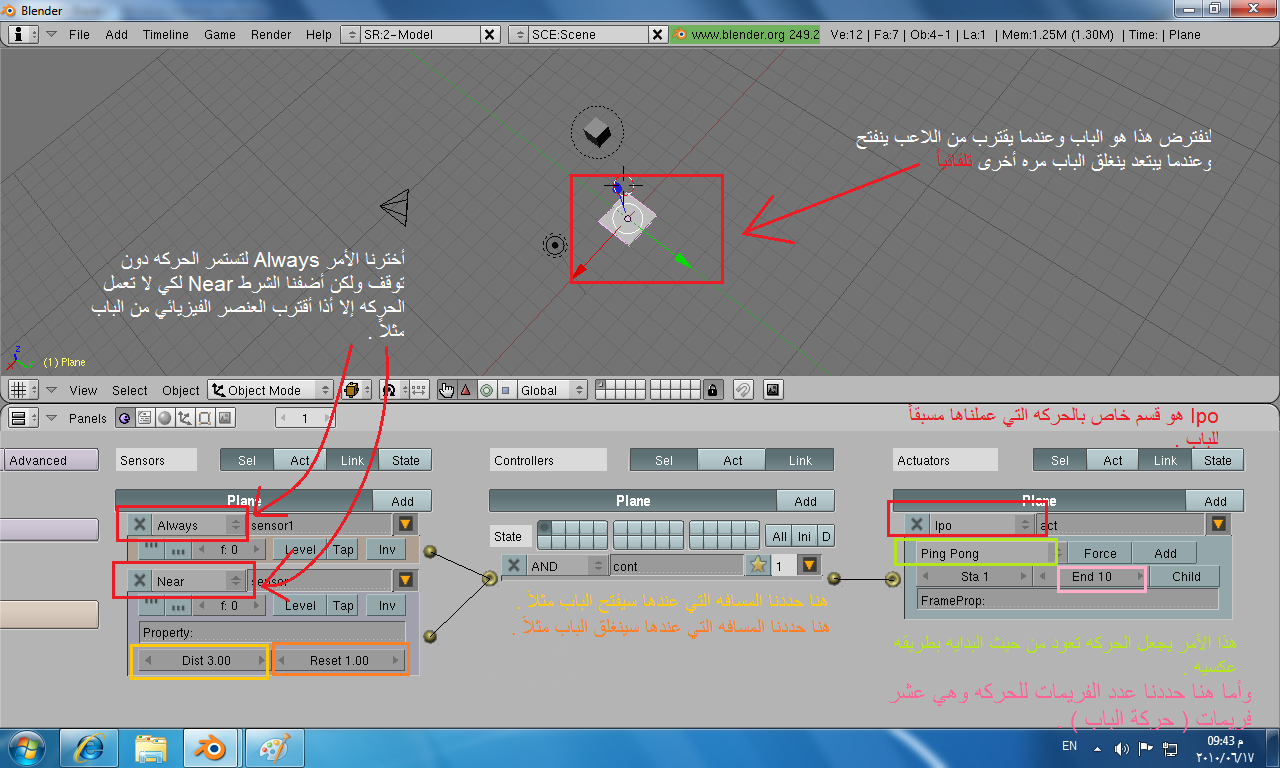Toggle Sensors State filter button

[x=405, y=460]
